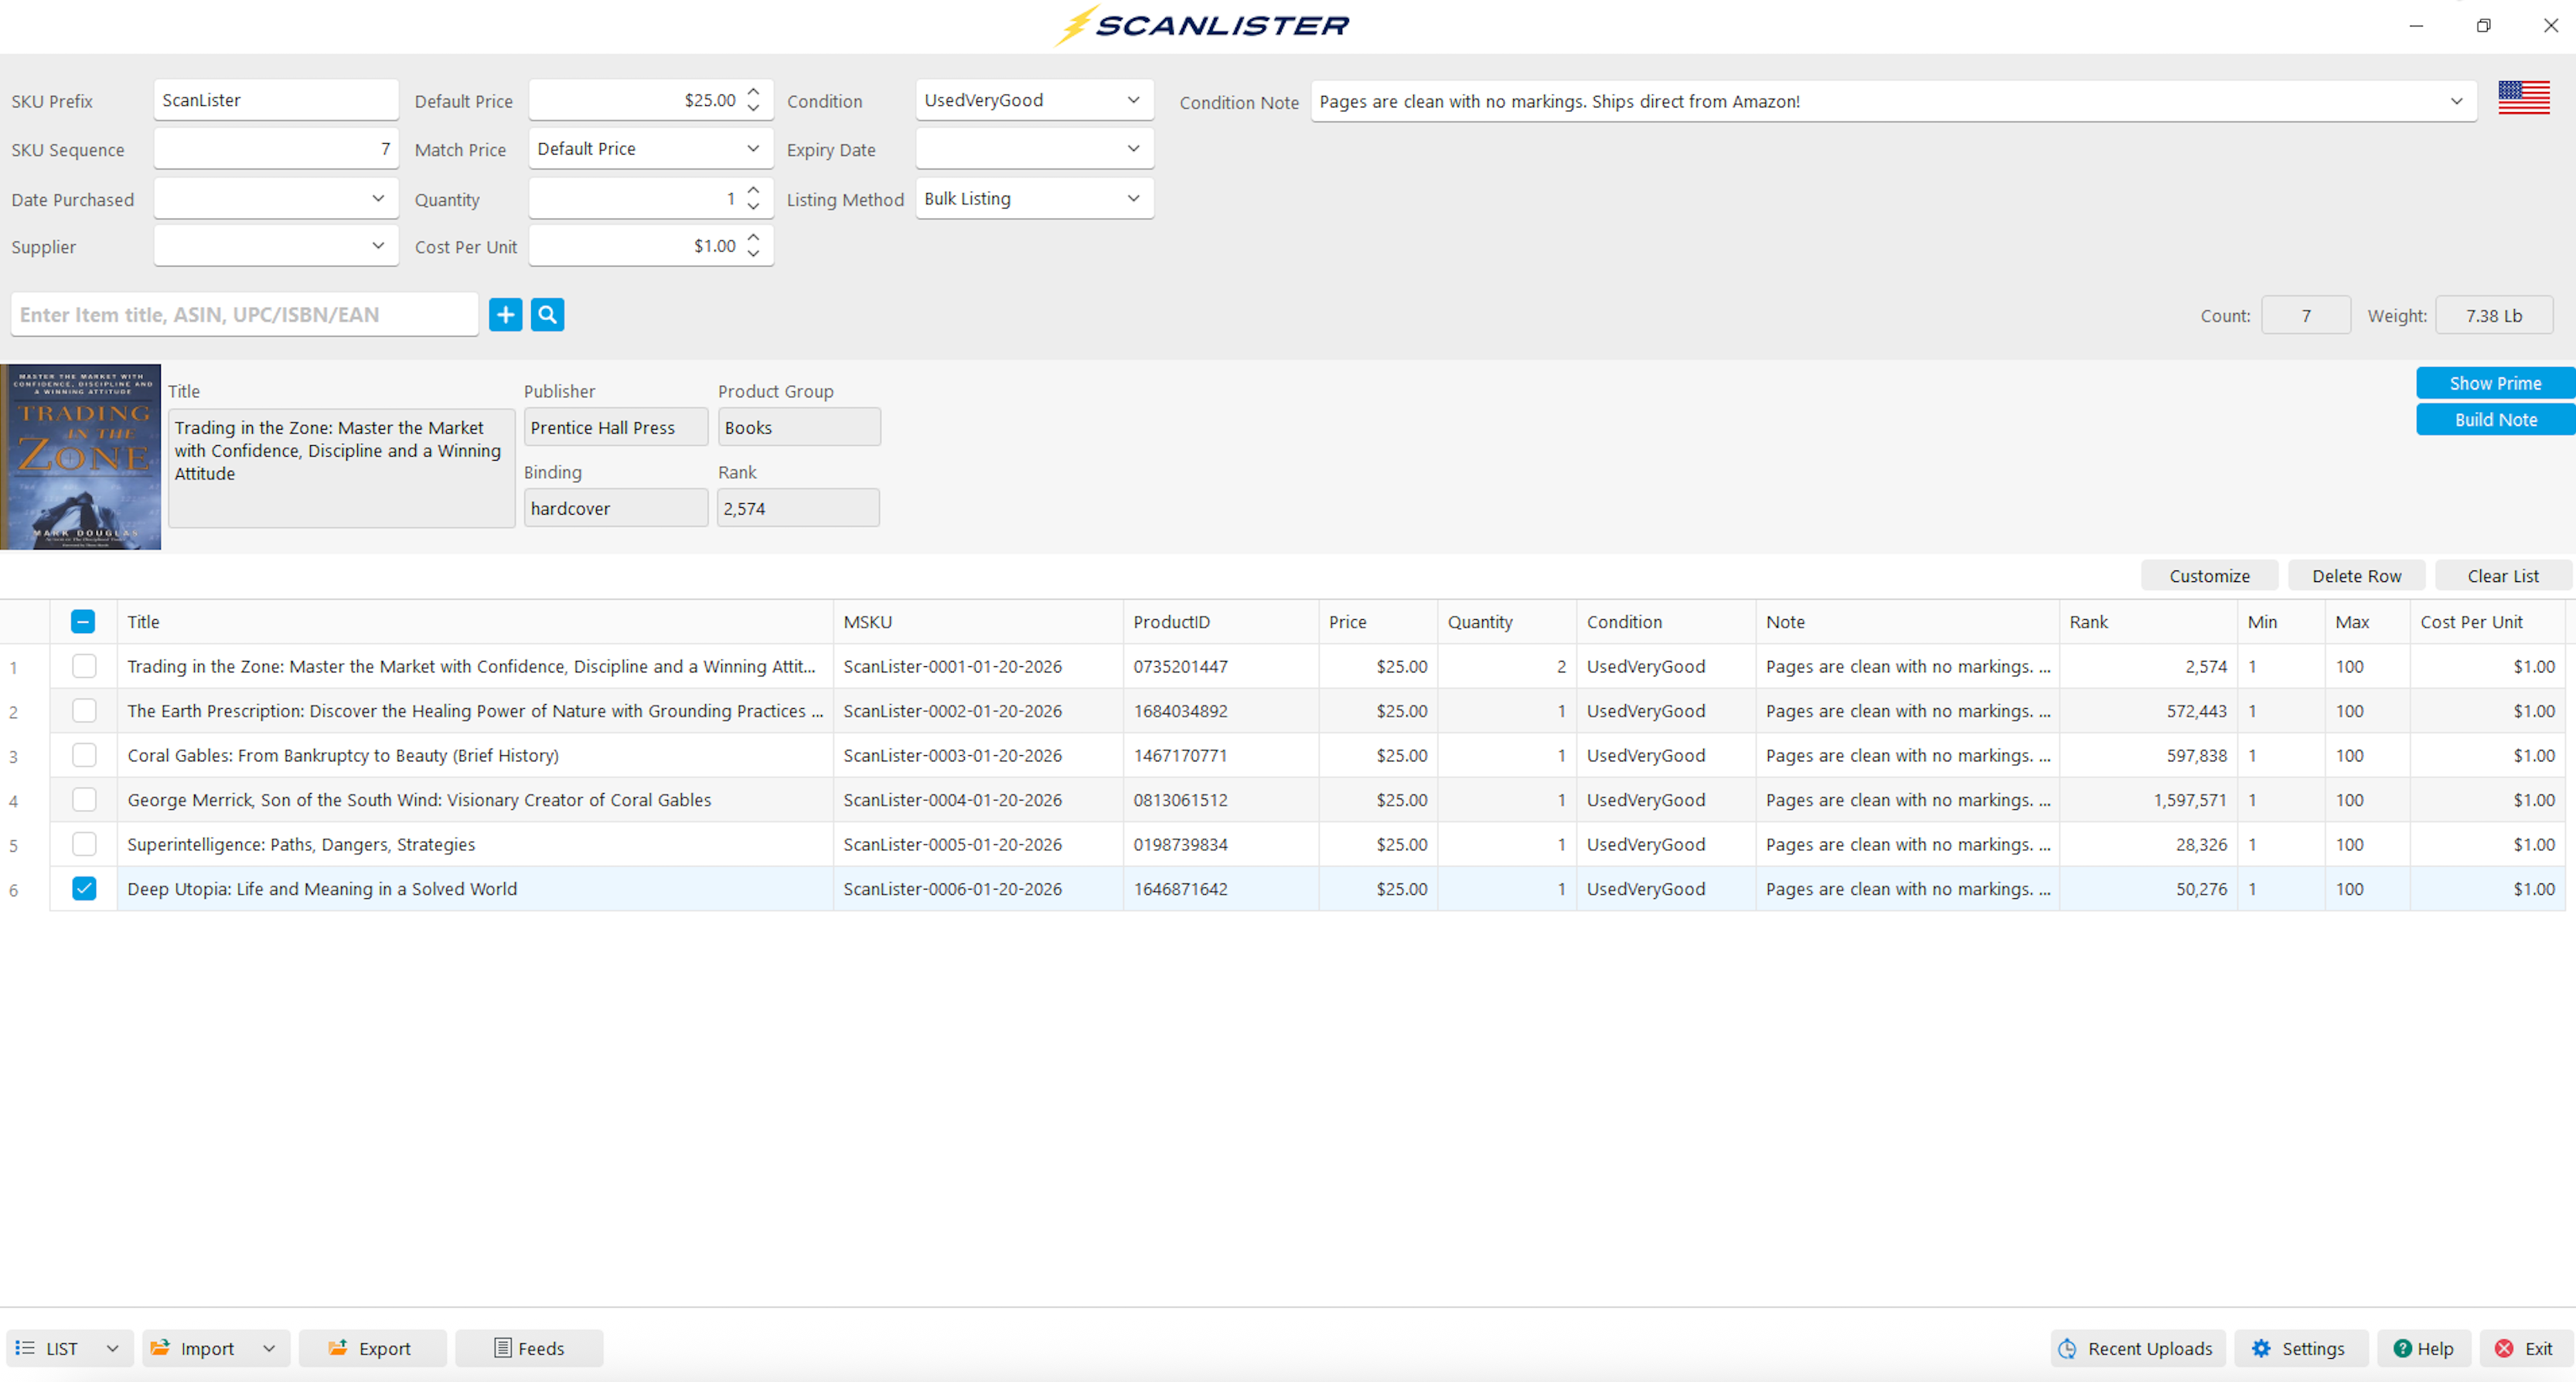Click the red Exit icon
Image resolution: width=2576 pixels, height=1382 pixels.
pyautogui.click(x=2503, y=1348)
